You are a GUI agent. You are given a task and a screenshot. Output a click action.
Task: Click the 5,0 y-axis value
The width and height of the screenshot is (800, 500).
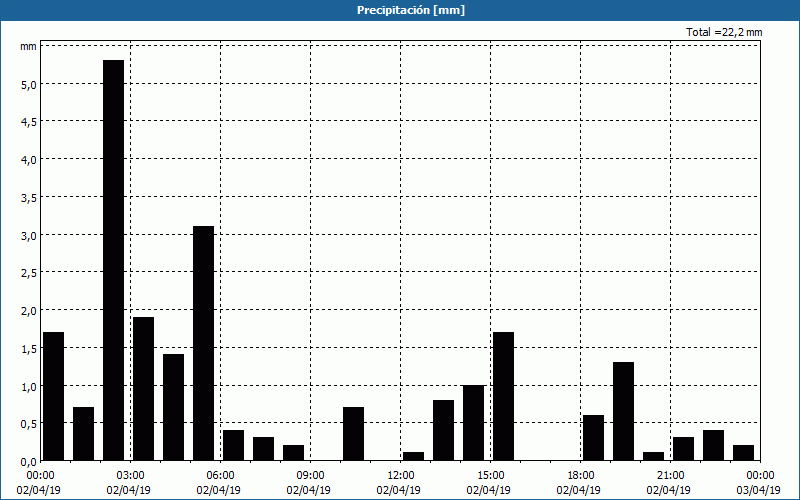29,84
